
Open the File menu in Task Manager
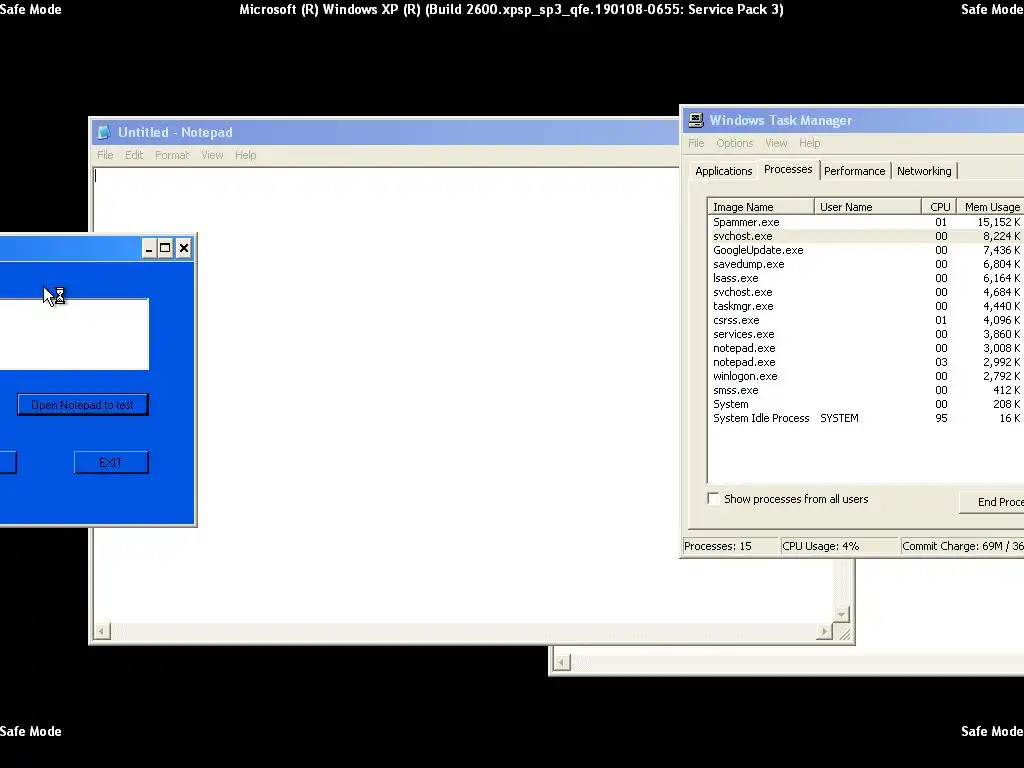pos(696,143)
